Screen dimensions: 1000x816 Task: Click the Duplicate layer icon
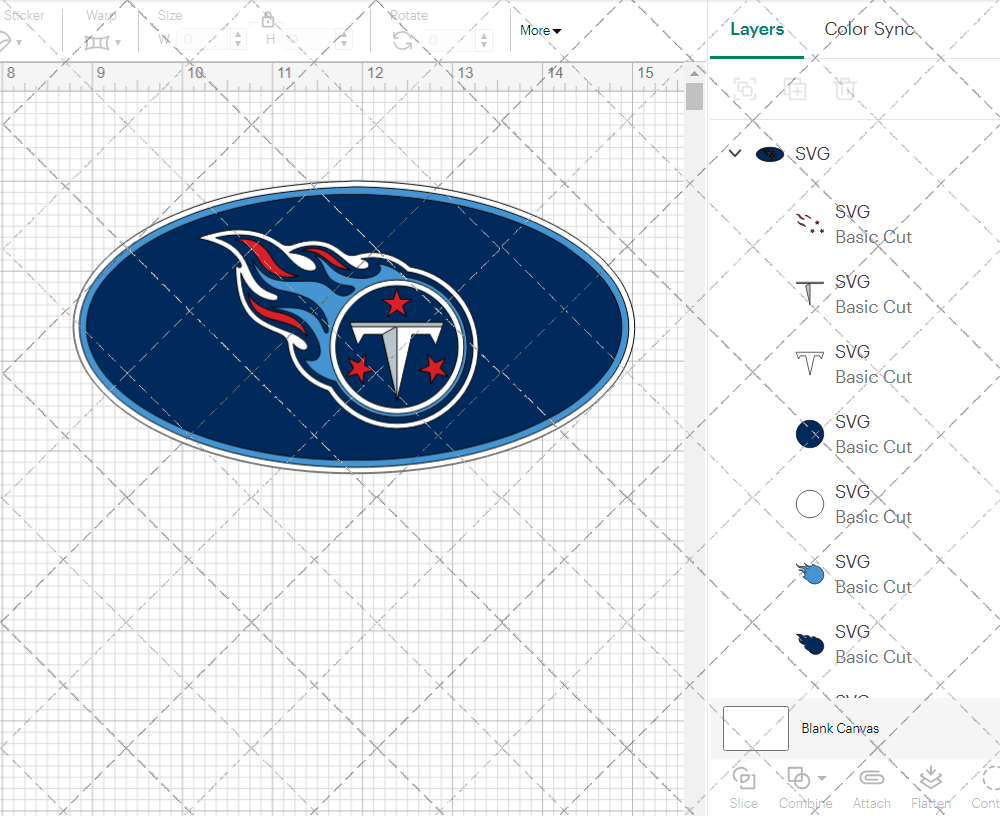(x=795, y=89)
